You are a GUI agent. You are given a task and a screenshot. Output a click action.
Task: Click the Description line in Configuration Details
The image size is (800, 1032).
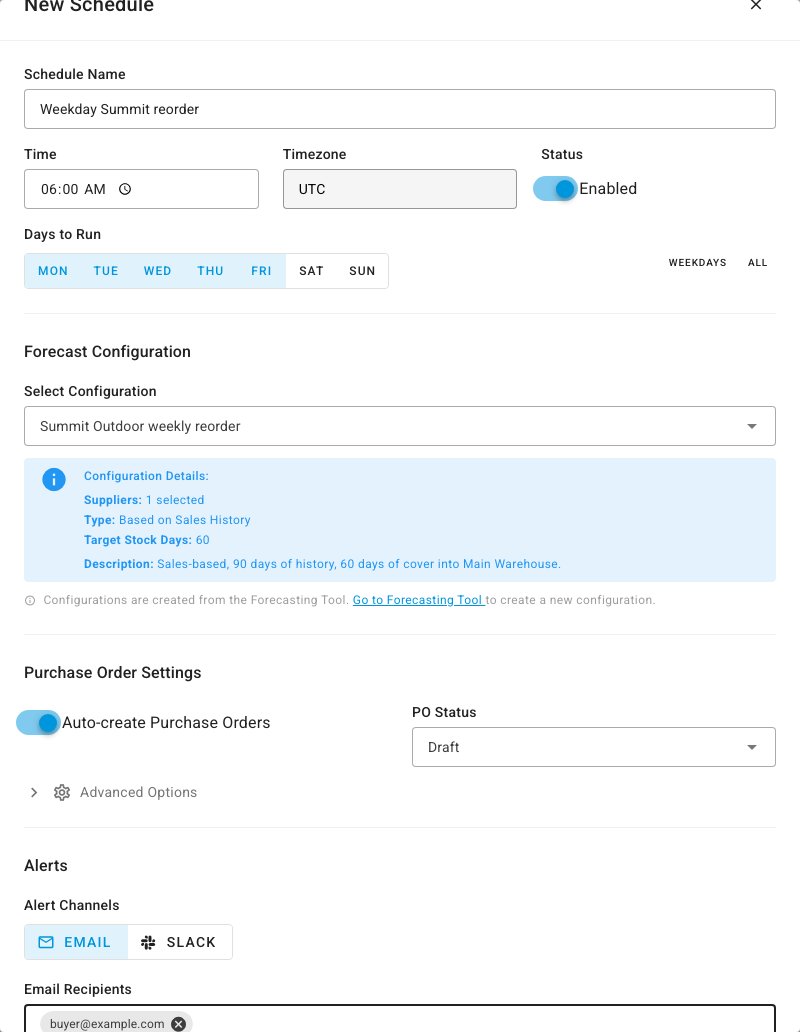pyautogui.click(x=322, y=564)
